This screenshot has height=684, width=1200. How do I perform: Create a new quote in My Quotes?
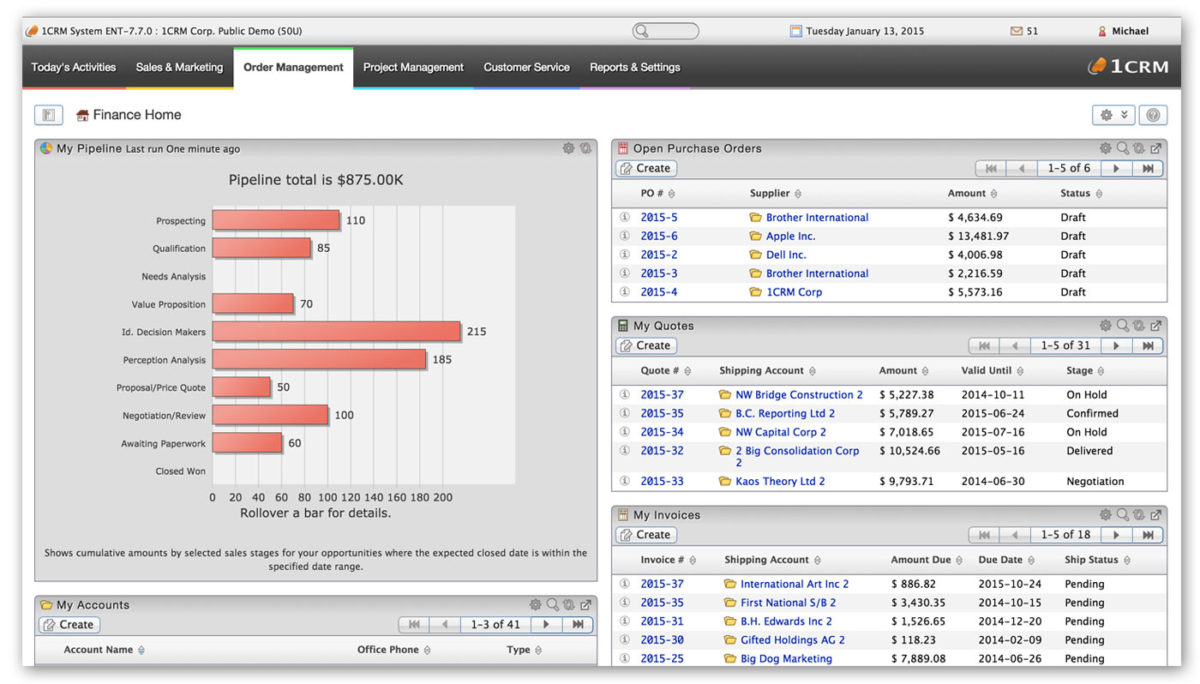point(645,345)
